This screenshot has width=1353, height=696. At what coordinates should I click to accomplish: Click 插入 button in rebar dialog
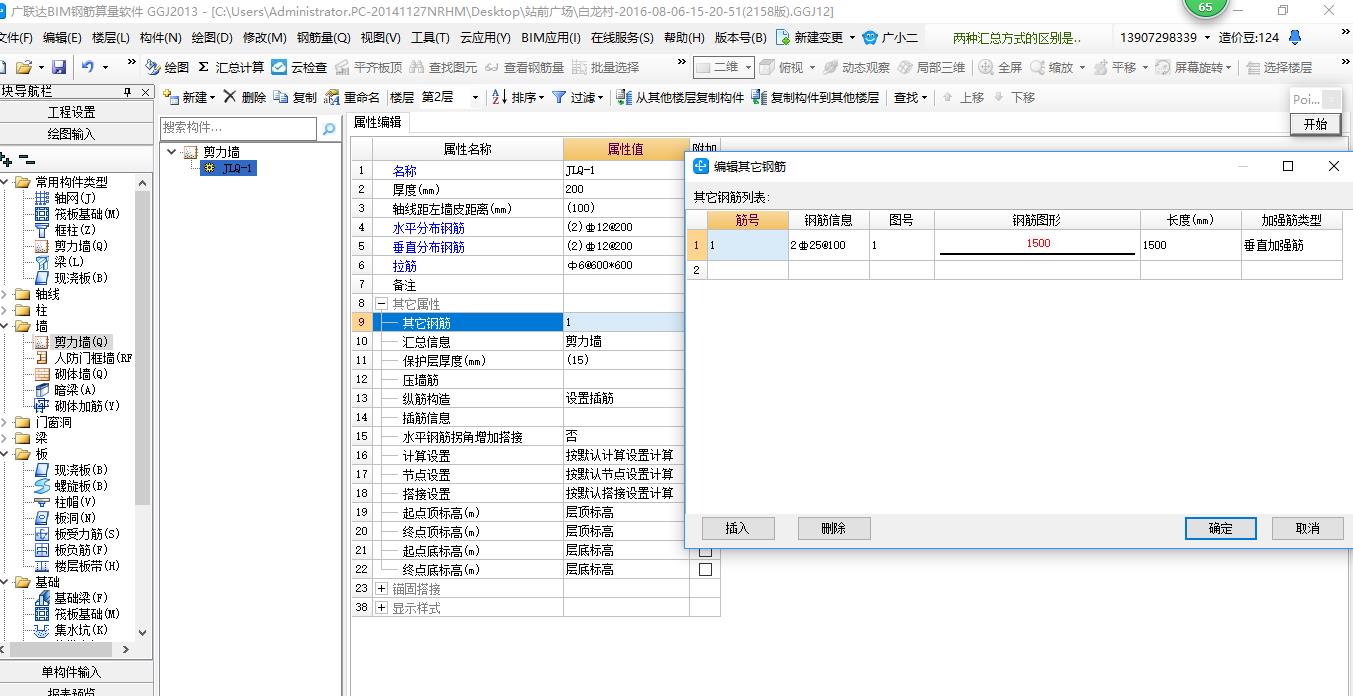click(738, 528)
